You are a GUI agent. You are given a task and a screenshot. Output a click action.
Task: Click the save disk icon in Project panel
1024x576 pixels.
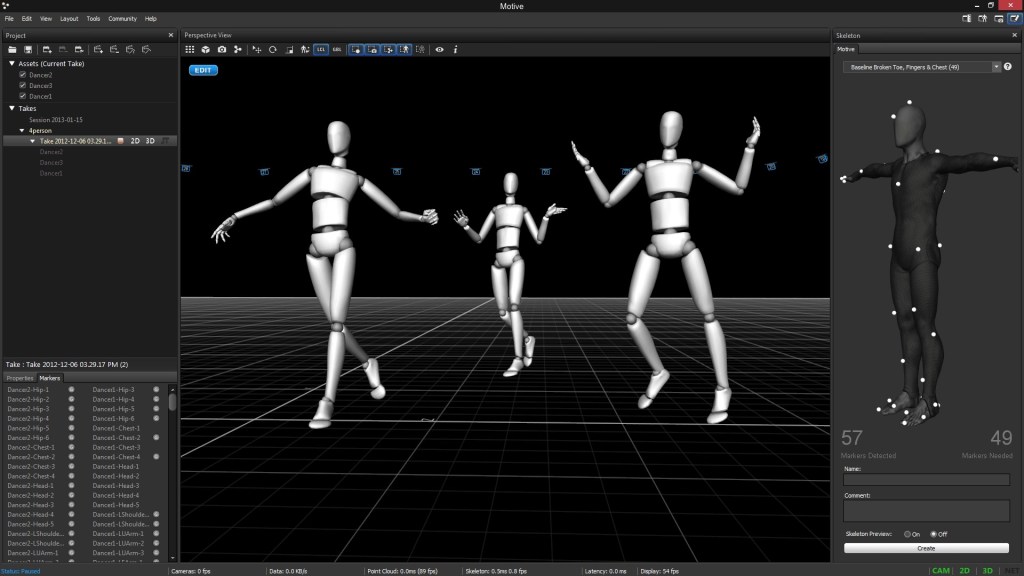tap(28, 49)
